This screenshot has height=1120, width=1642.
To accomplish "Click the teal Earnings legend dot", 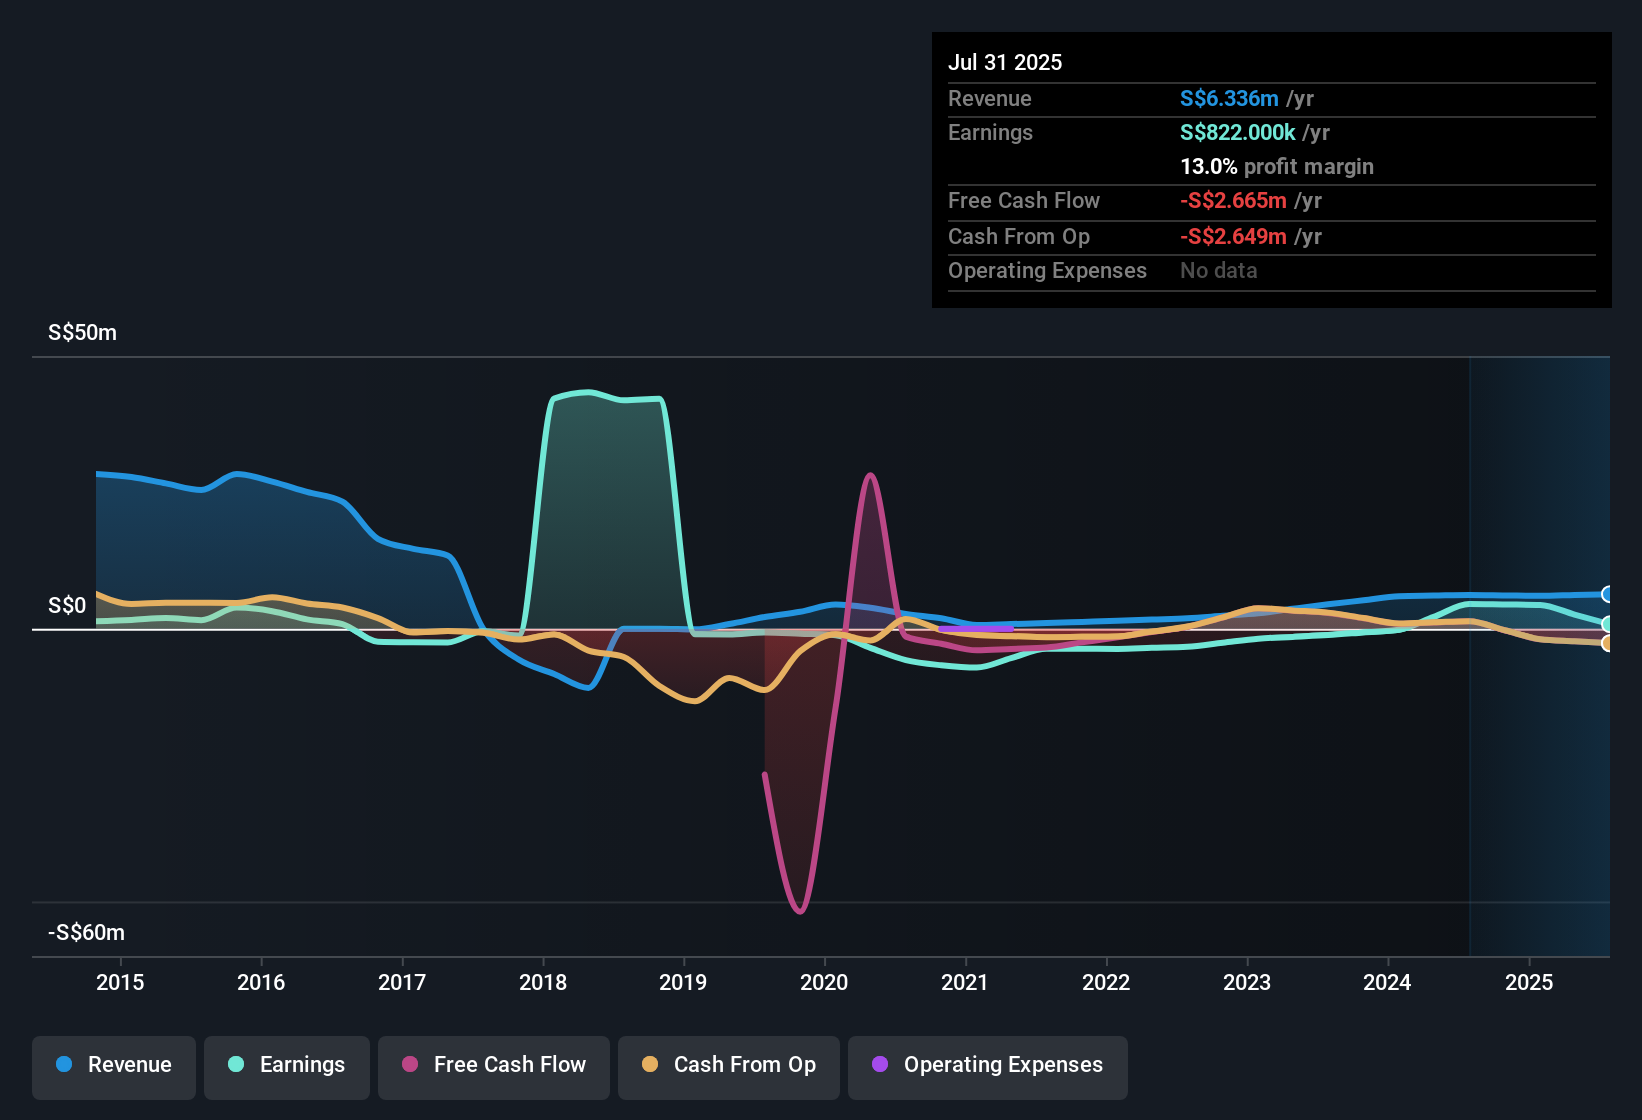I will 236,1065.
